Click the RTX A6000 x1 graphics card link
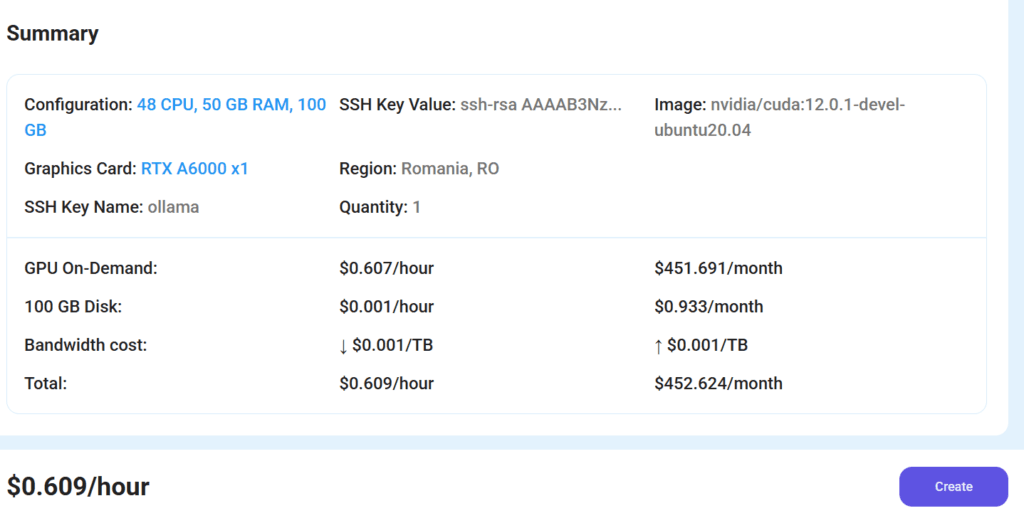Screen dimensions: 1024x523 coord(194,169)
